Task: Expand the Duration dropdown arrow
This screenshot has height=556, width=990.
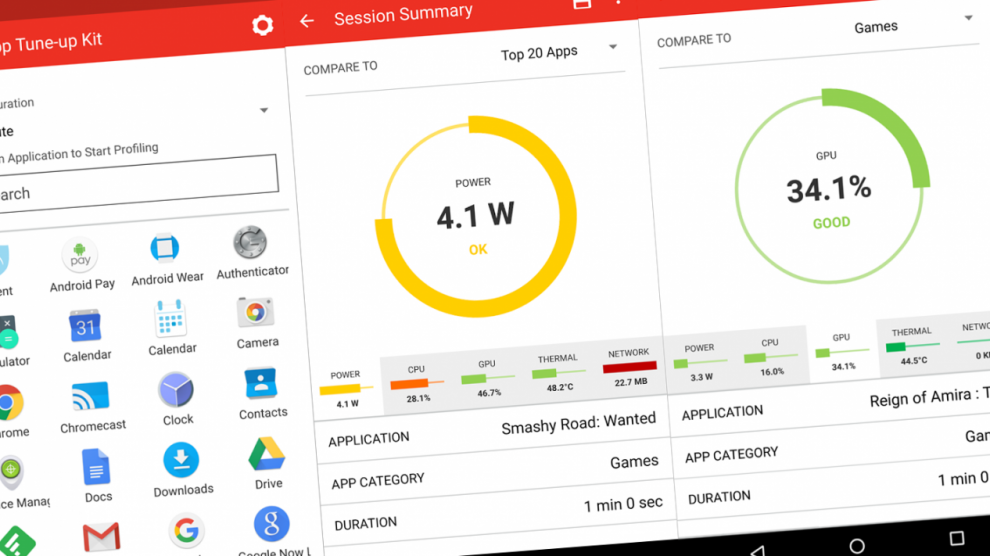Action: [x=264, y=110]
